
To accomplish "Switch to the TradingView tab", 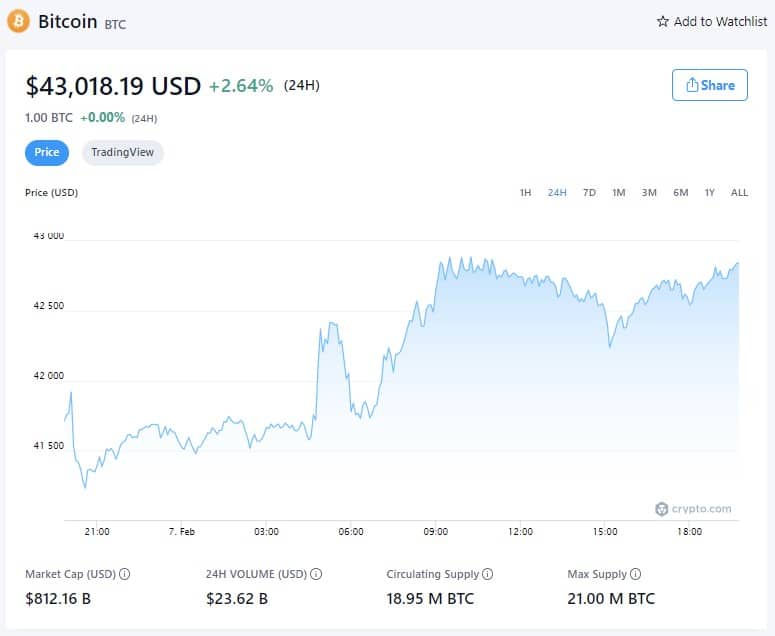I will (x=123, y=152).
